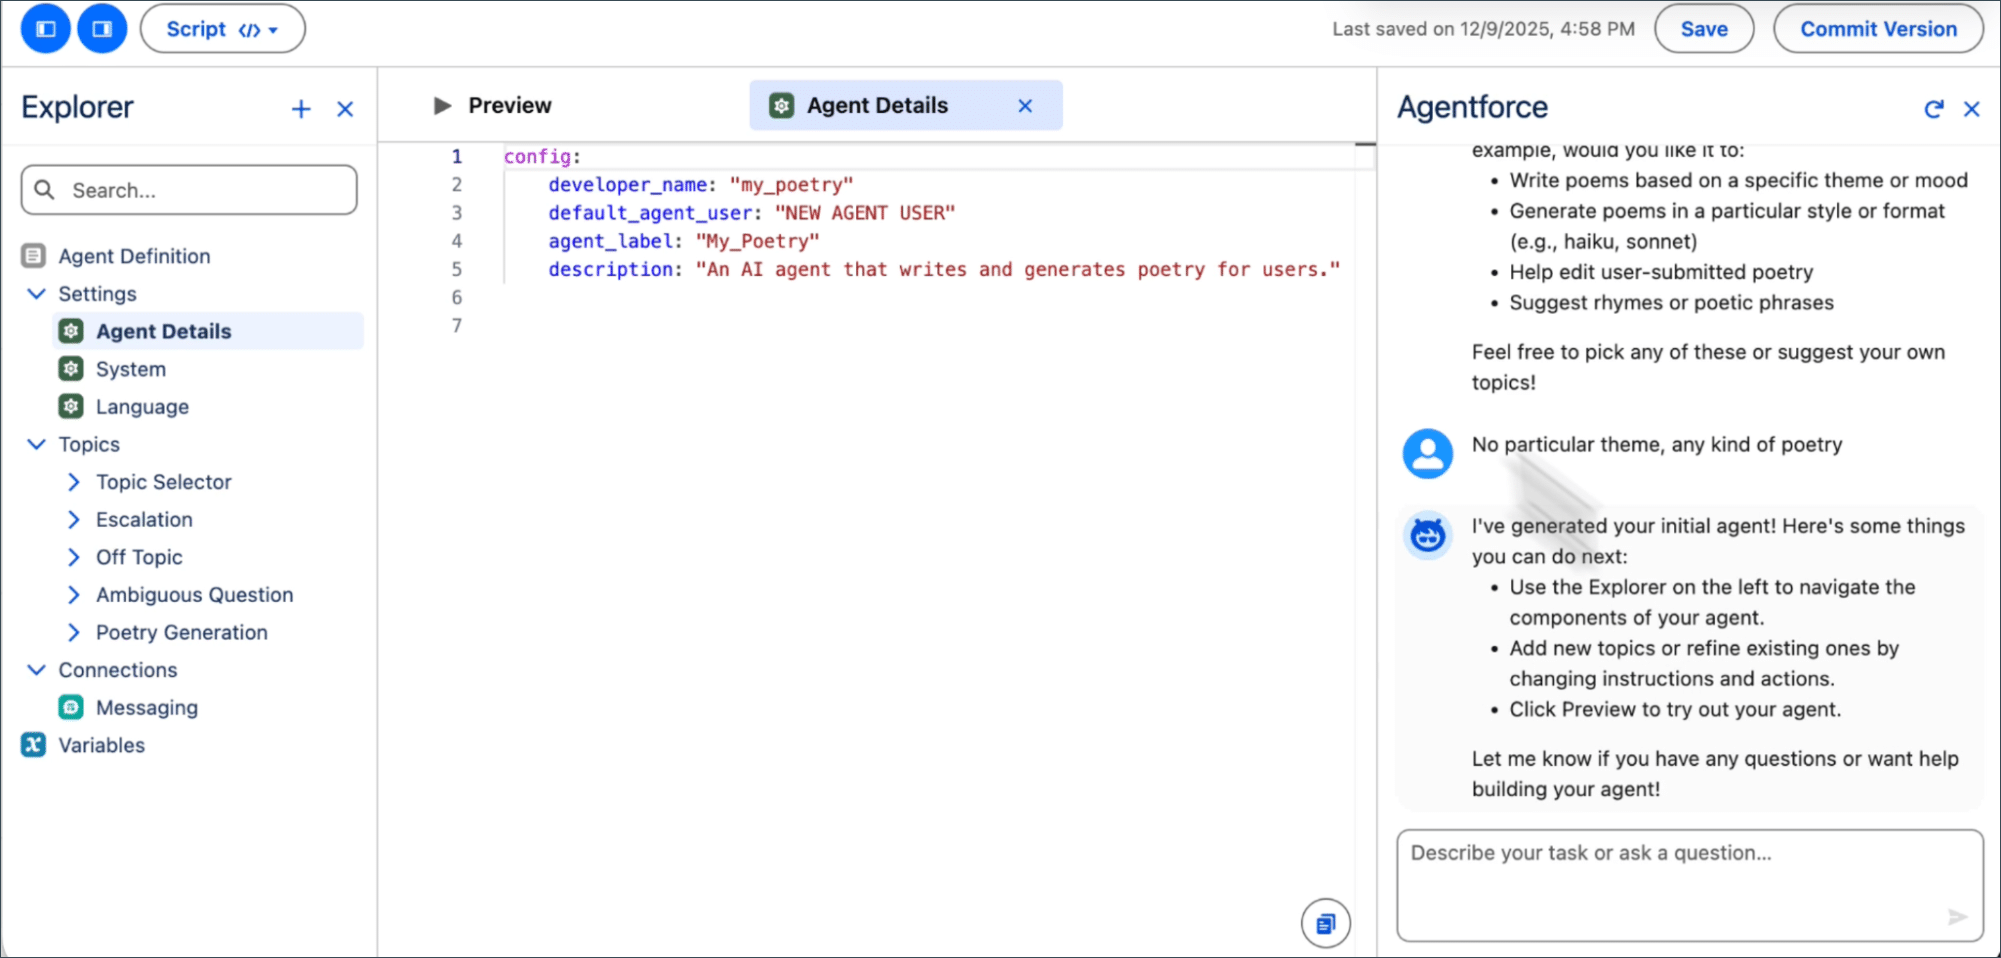Open the Messaging connection
The height and width of the screenshot is (958, 2001).
[x=146, y=708]
